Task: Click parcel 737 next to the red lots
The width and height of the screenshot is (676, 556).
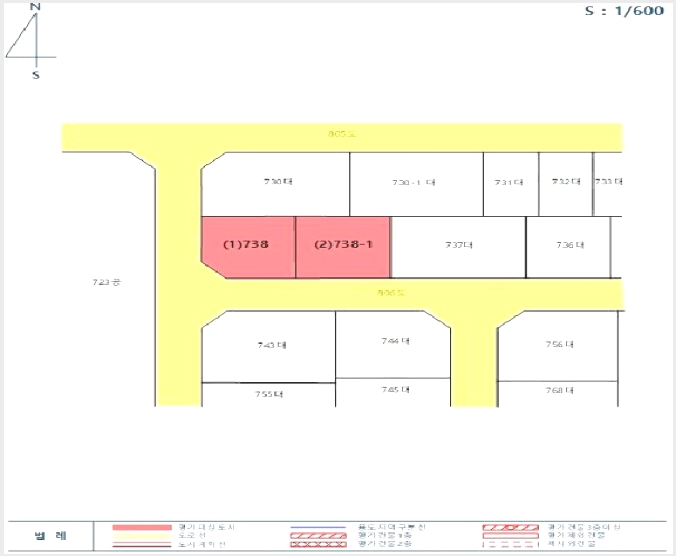Action: point(458,247)
